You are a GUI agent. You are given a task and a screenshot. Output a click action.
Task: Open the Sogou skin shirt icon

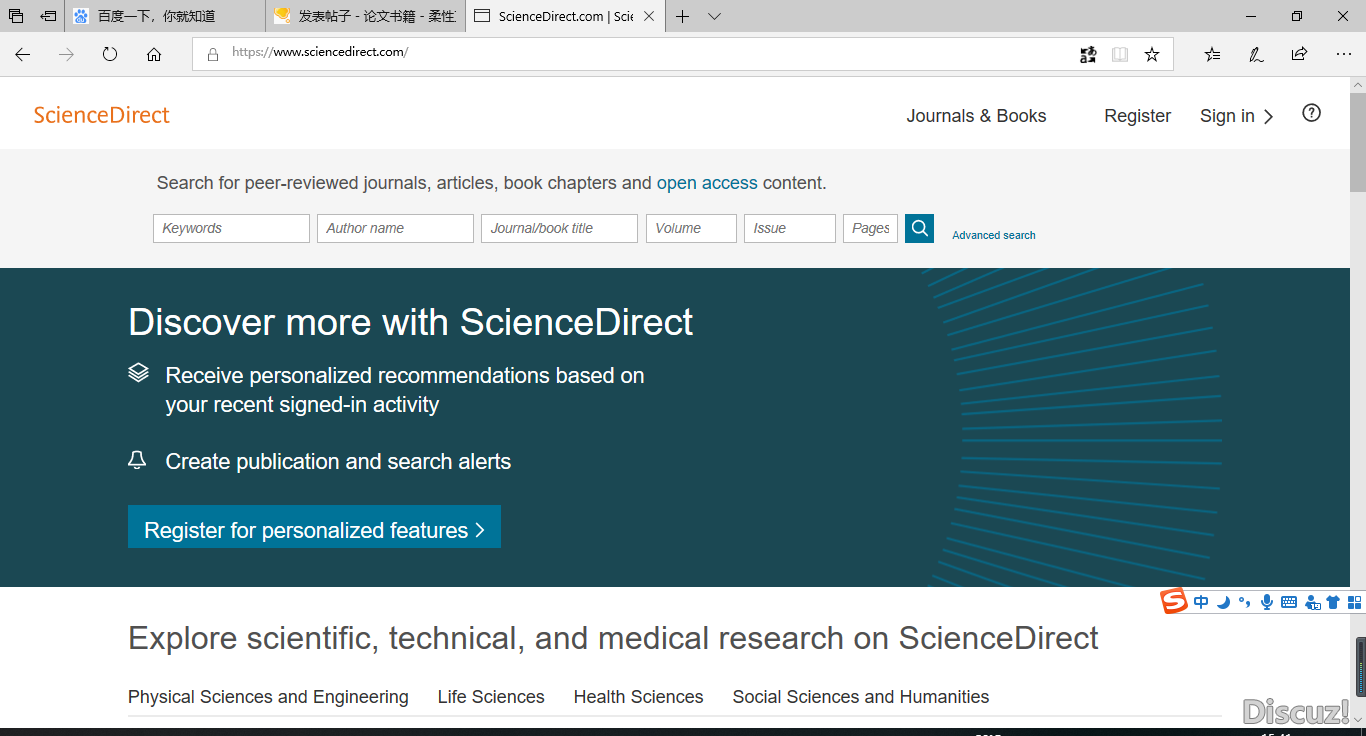1332,602
